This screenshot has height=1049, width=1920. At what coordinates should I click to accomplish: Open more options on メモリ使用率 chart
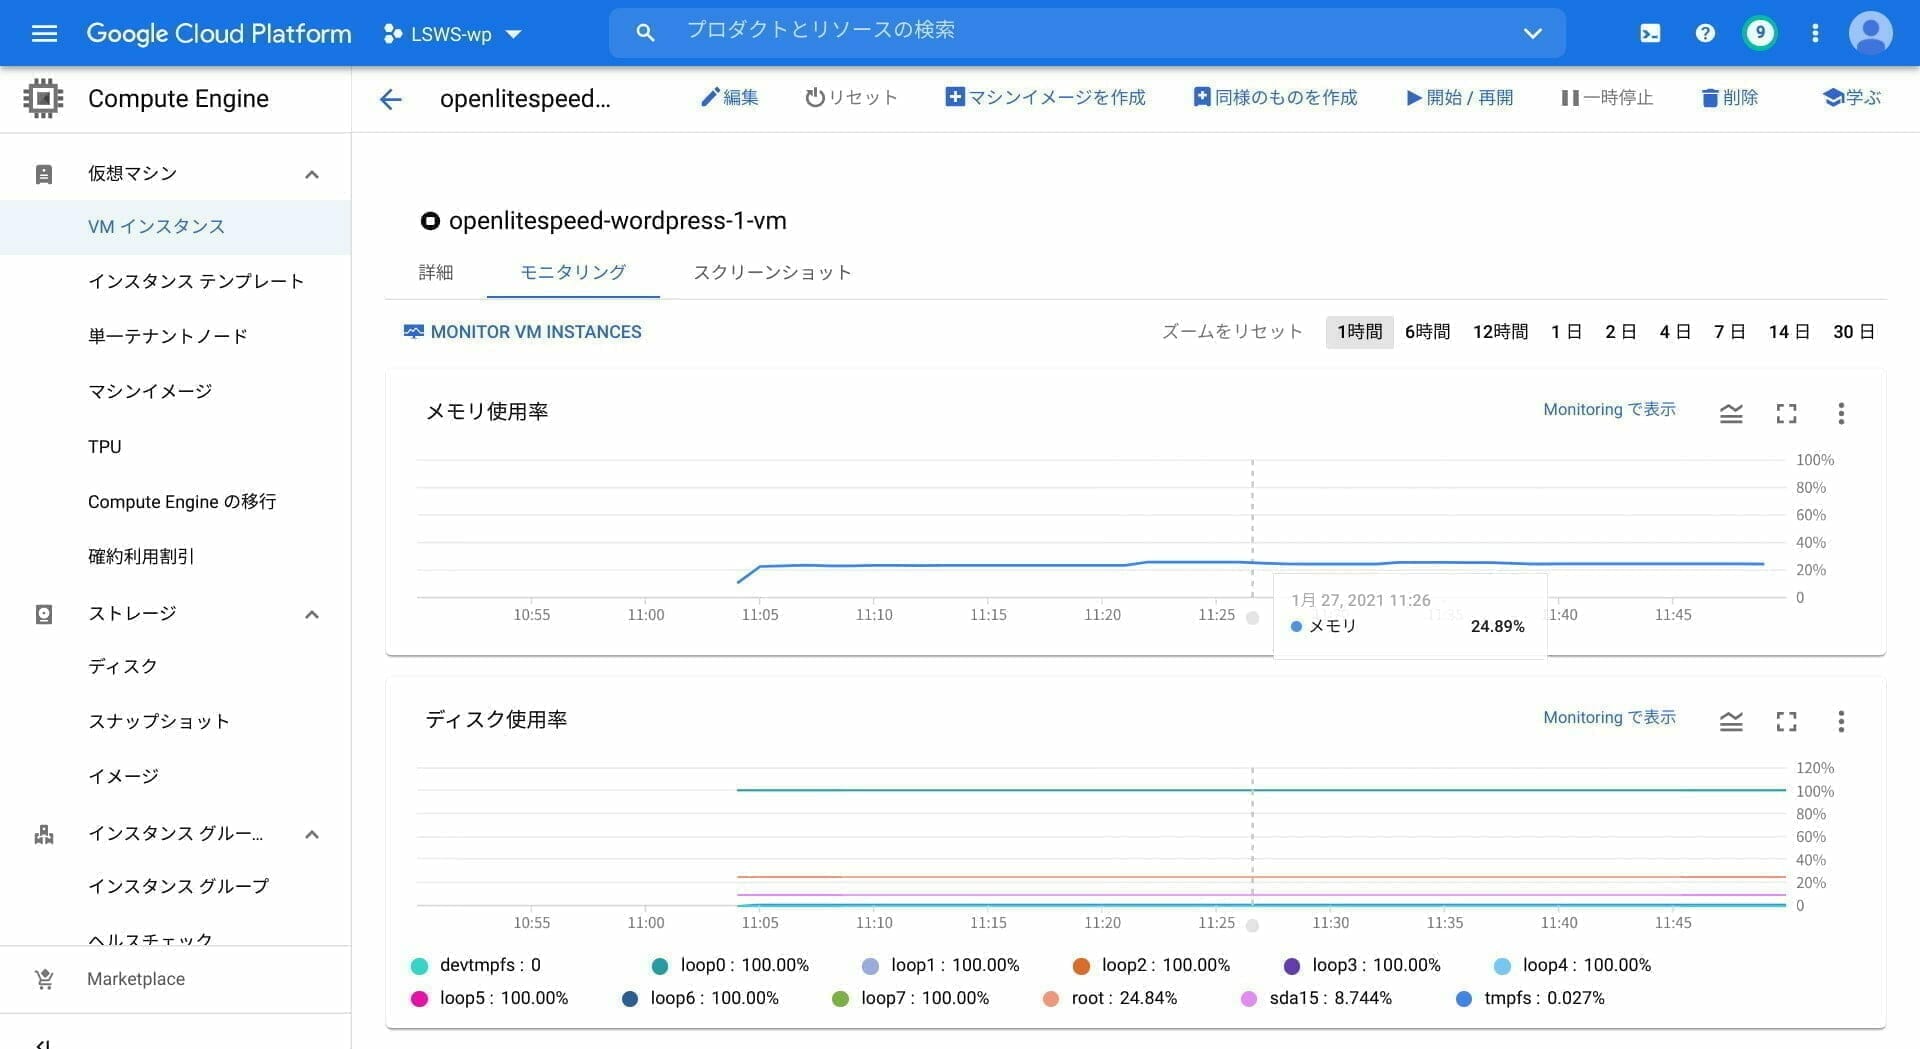tap(1841, 413)
